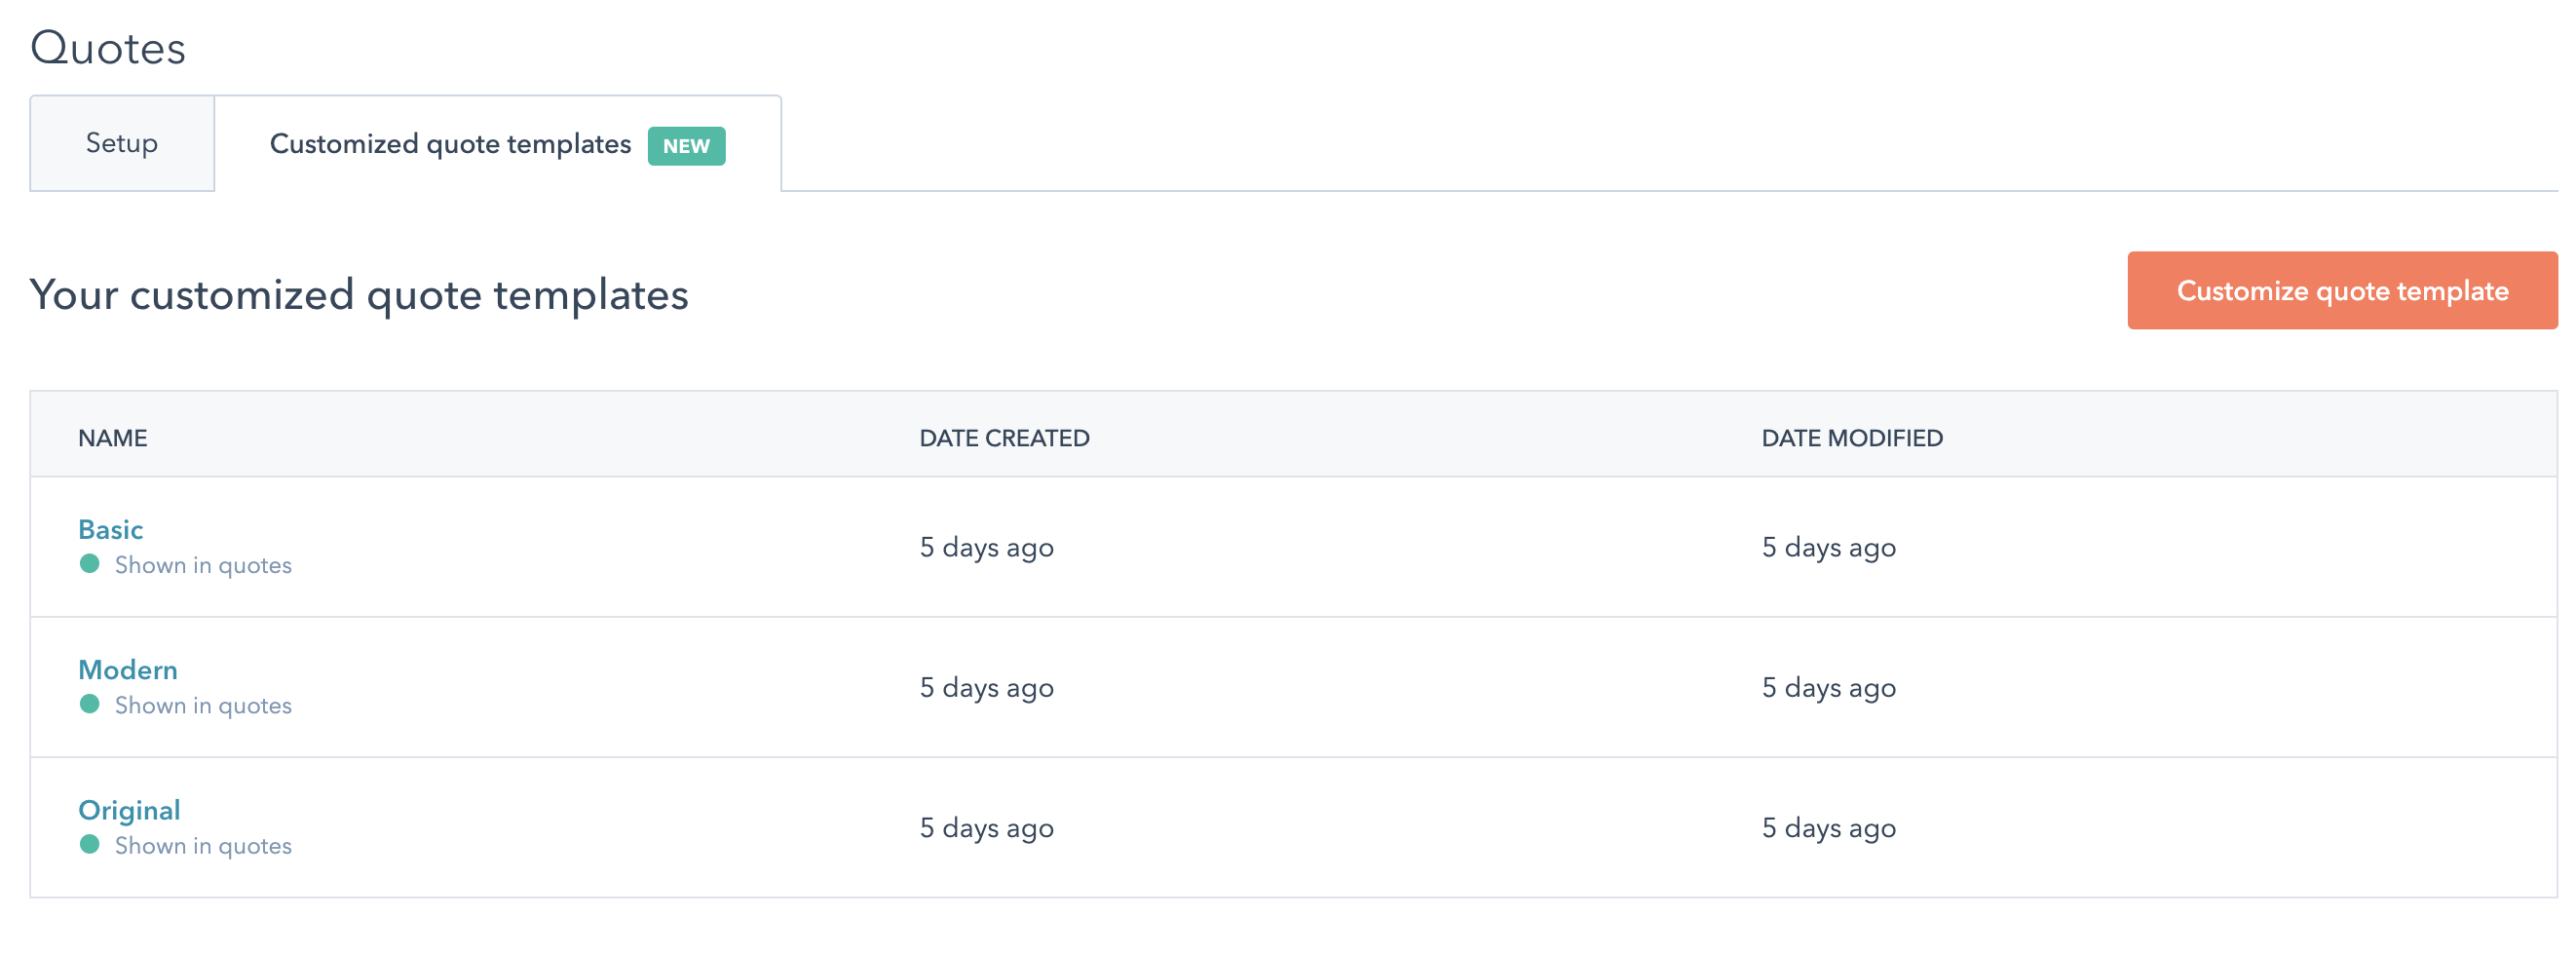Sort by the DATE CREATED column header

coord(1004,438)
